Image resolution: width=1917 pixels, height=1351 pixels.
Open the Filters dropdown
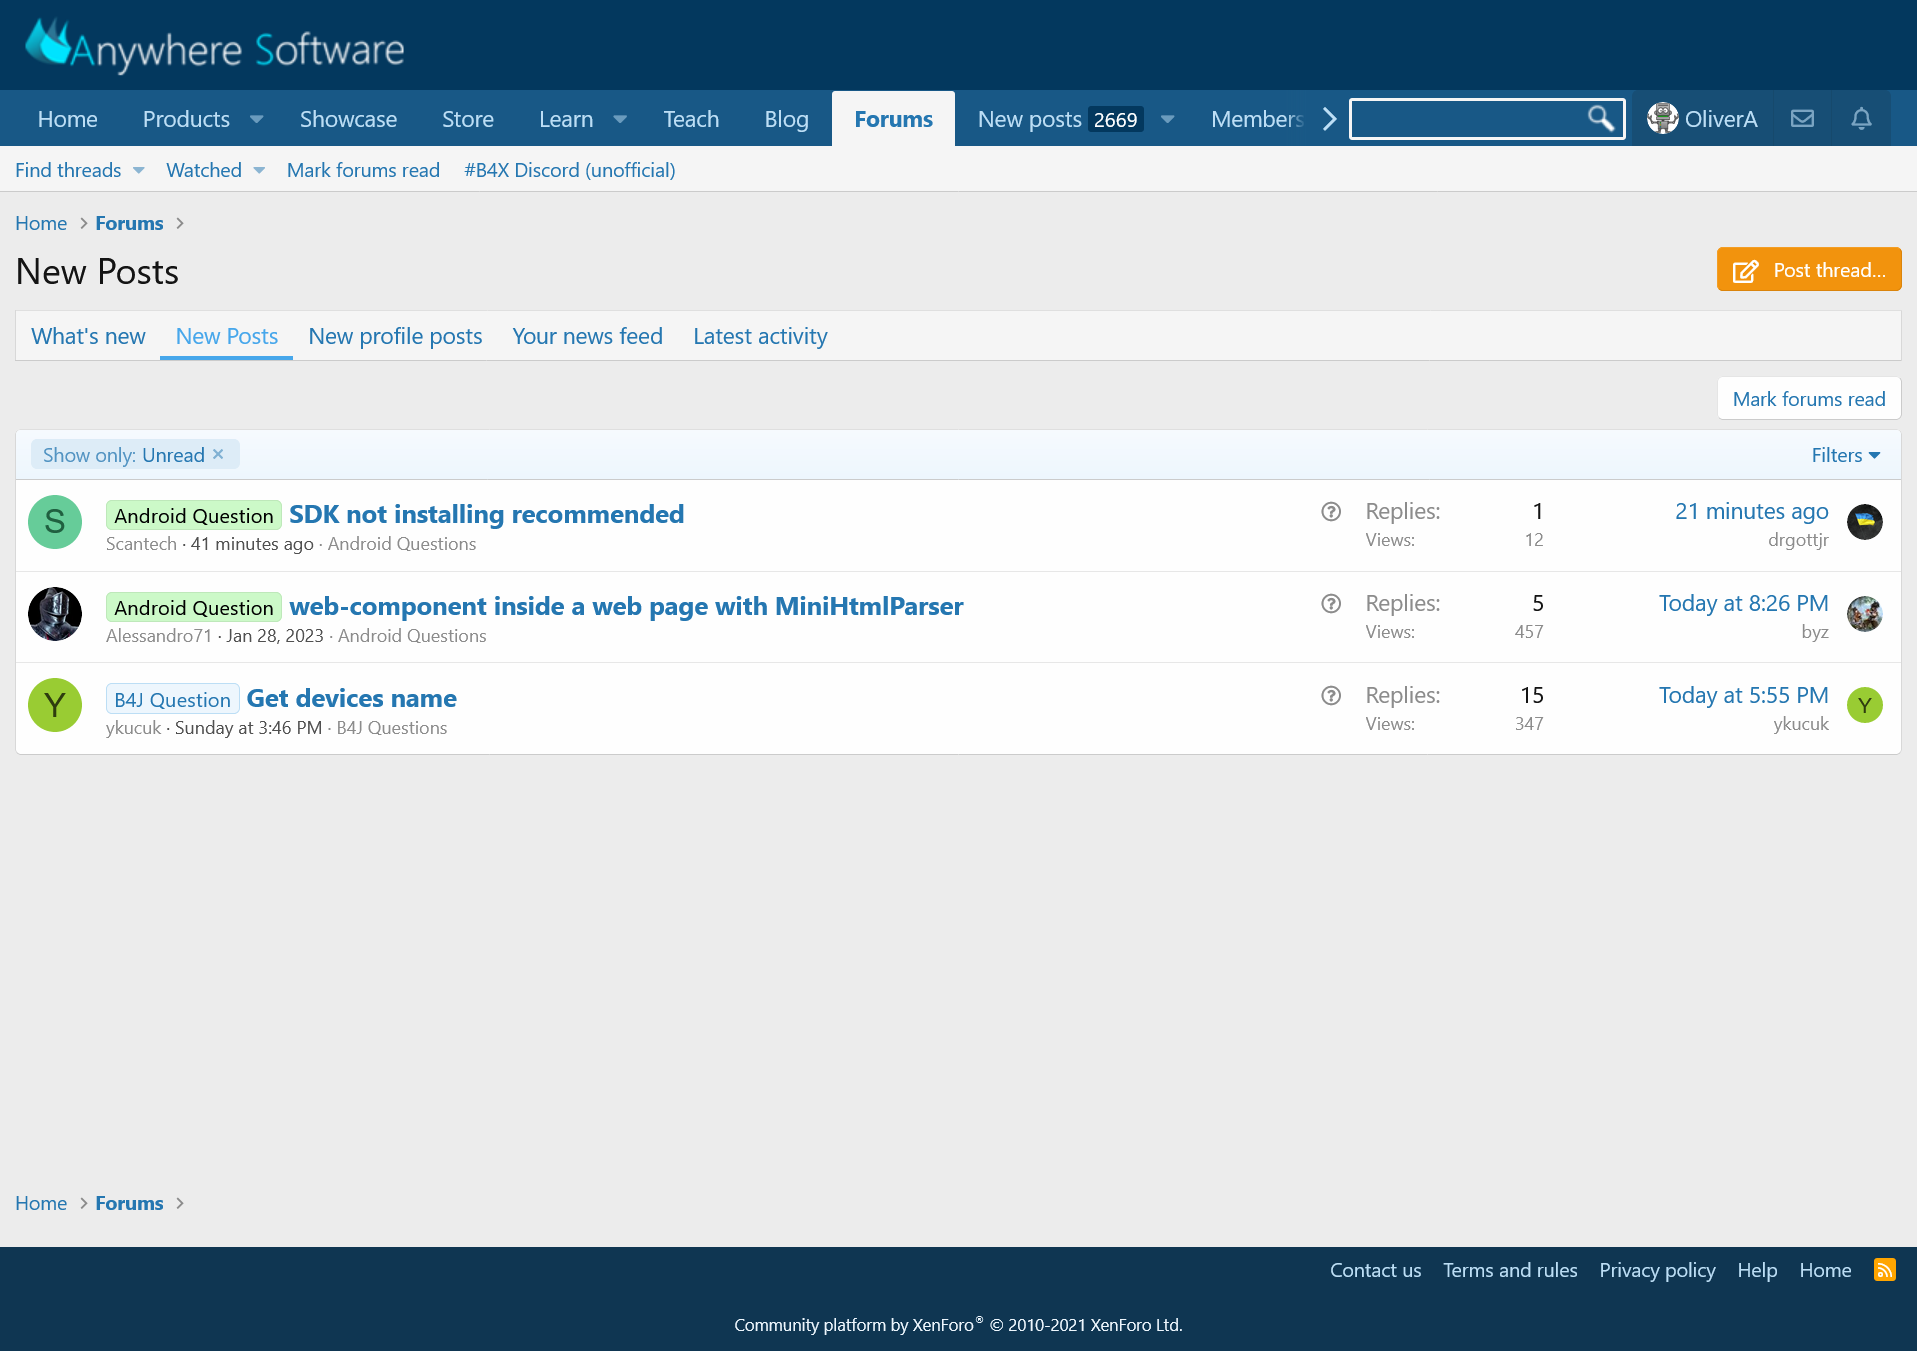(1844, 455)
